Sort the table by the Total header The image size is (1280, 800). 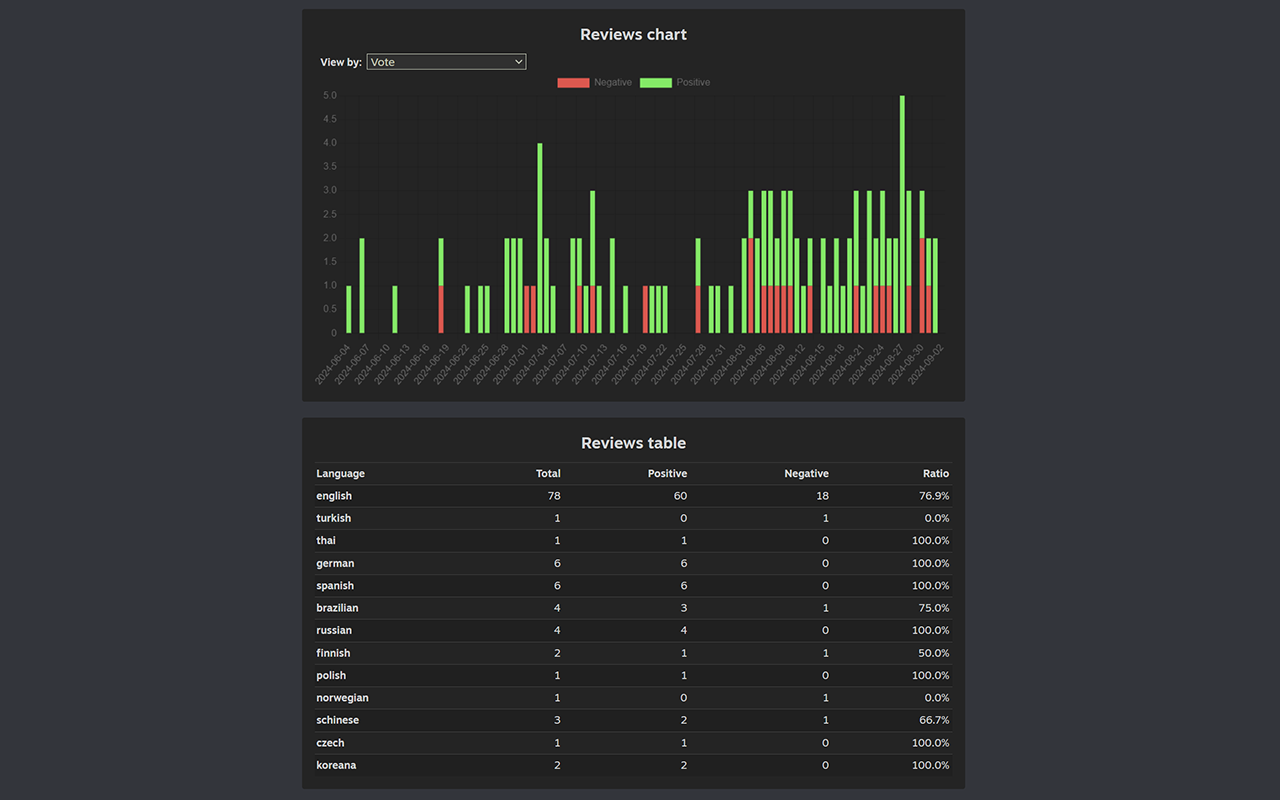[x=547, y=473]
